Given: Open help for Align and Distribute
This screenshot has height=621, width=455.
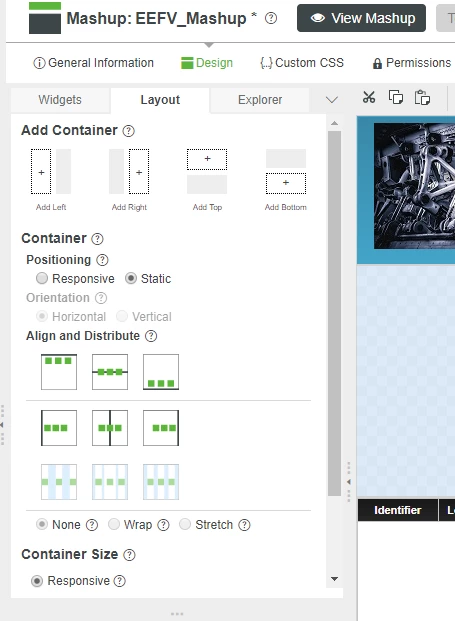Looking at the screenshot, I should click(151, 336).
